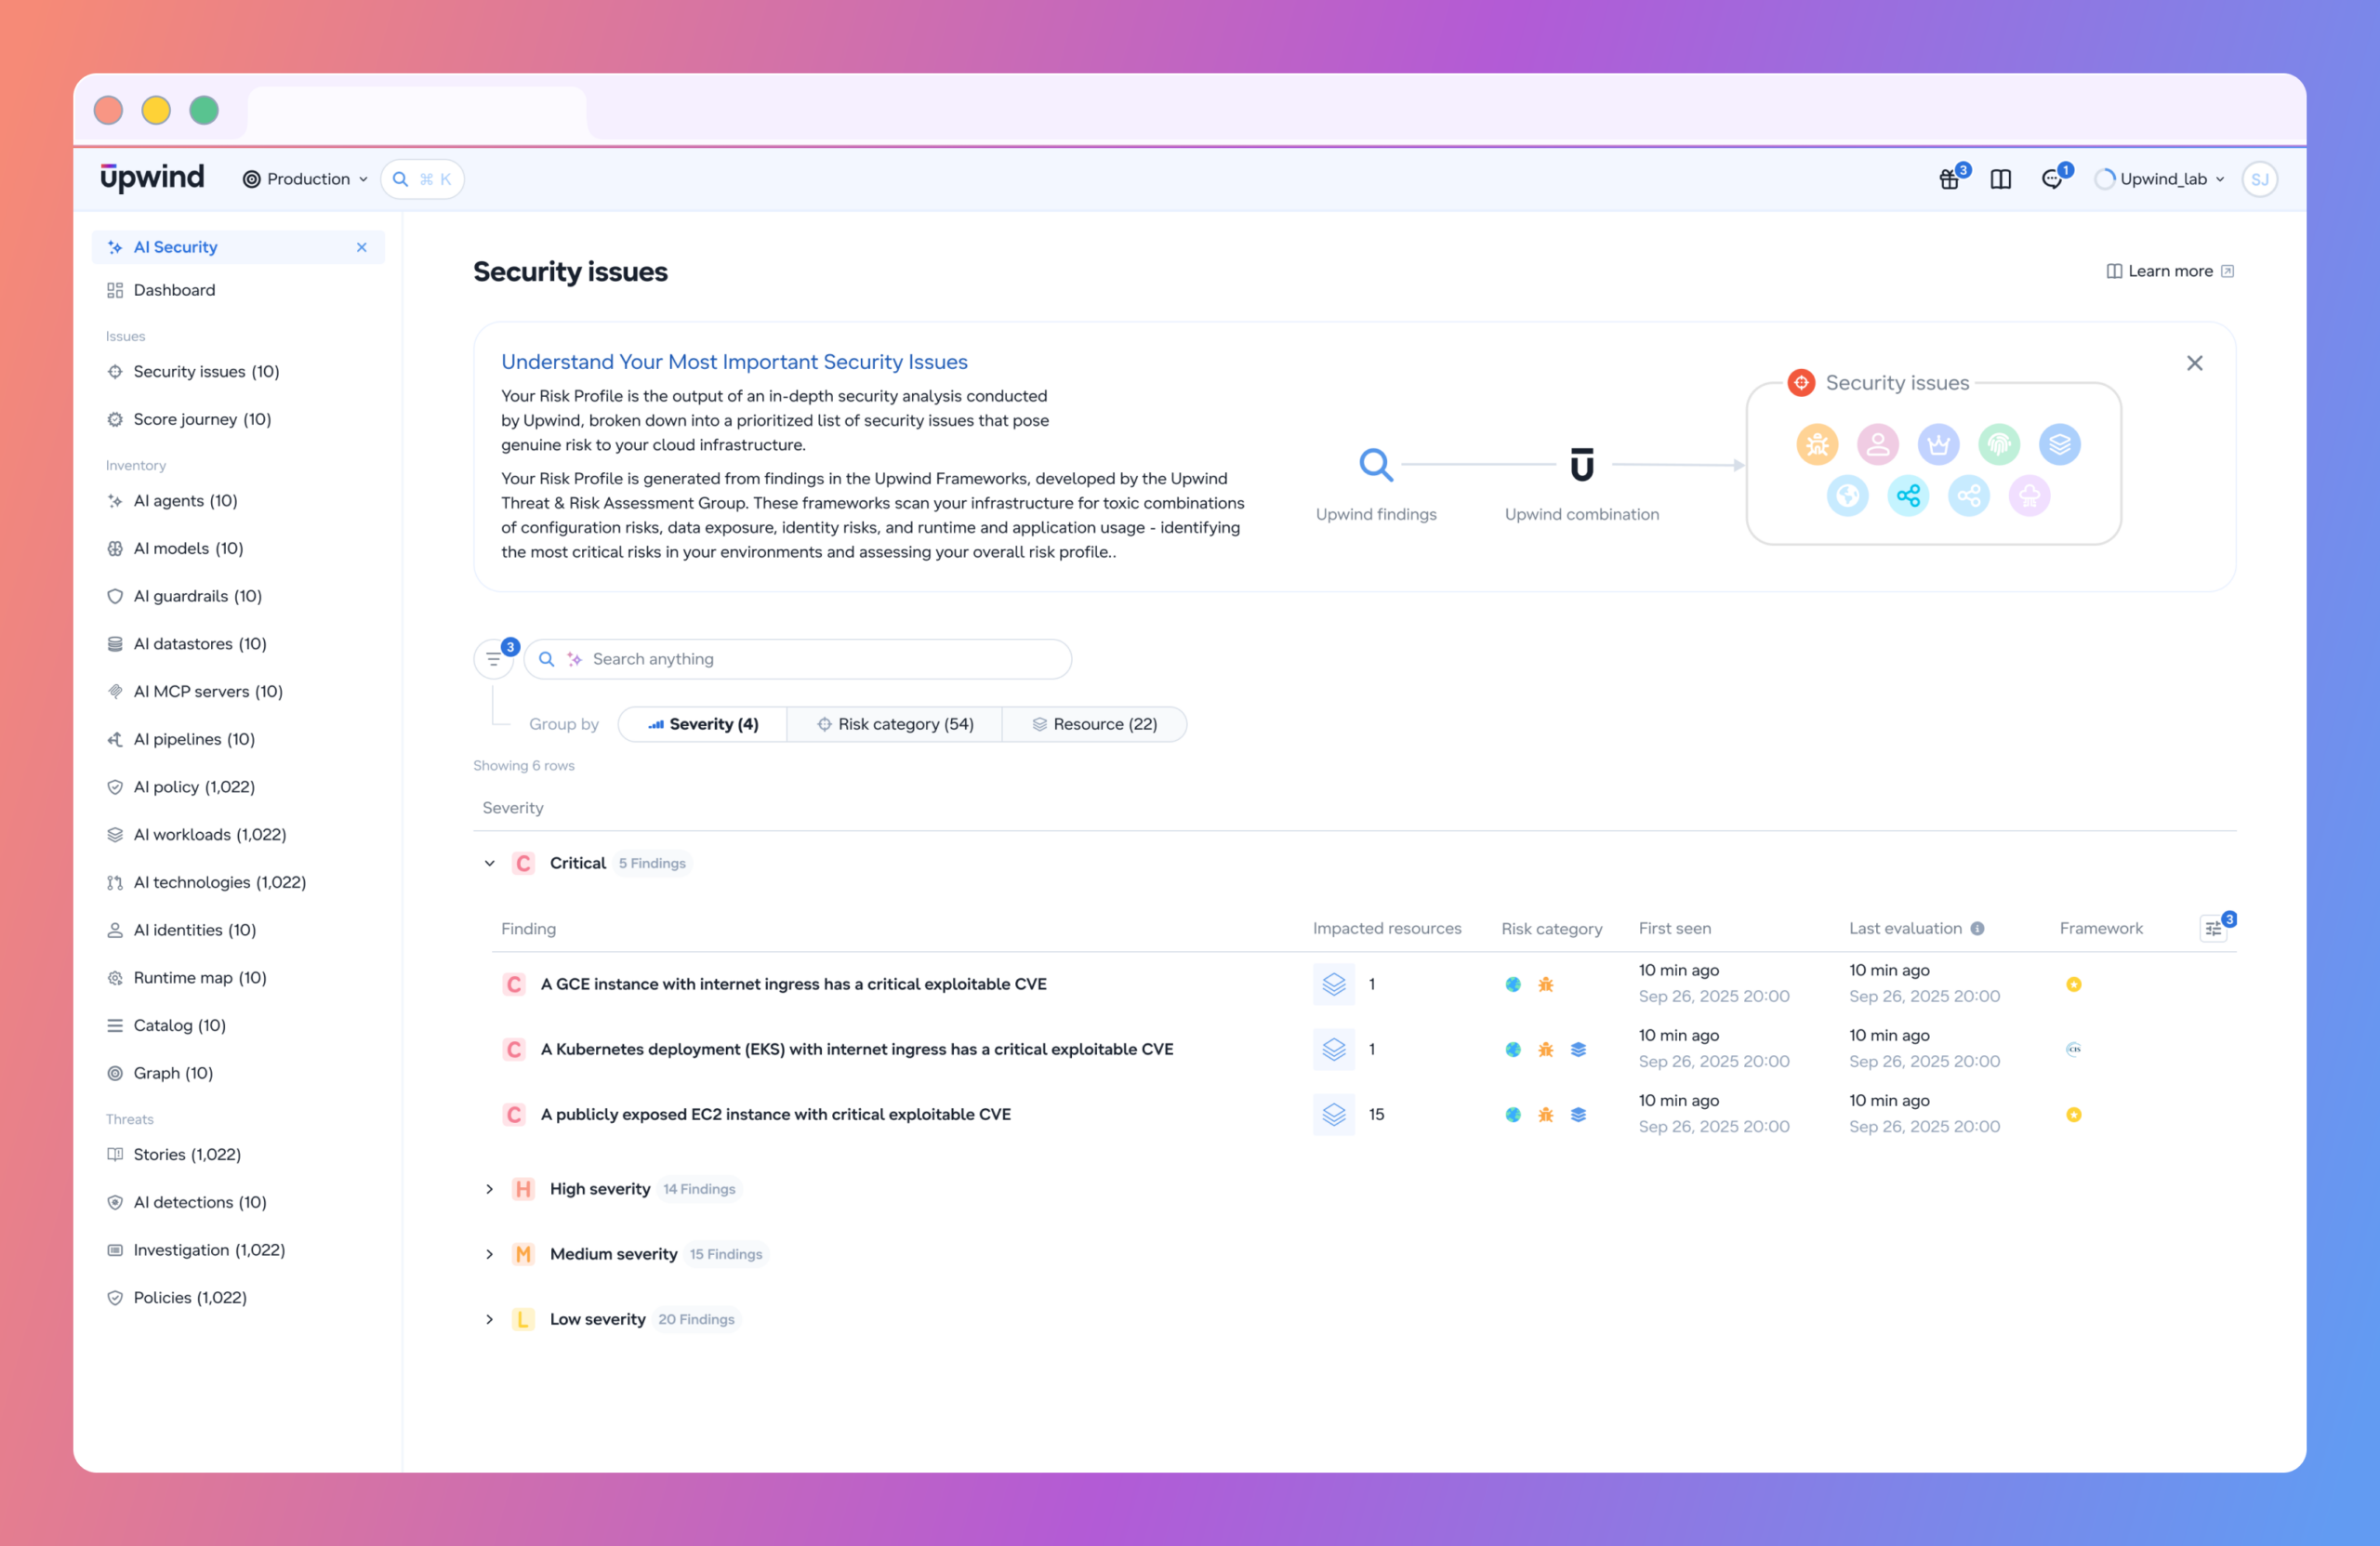Click the SJ user avatar

point(2259,179)
